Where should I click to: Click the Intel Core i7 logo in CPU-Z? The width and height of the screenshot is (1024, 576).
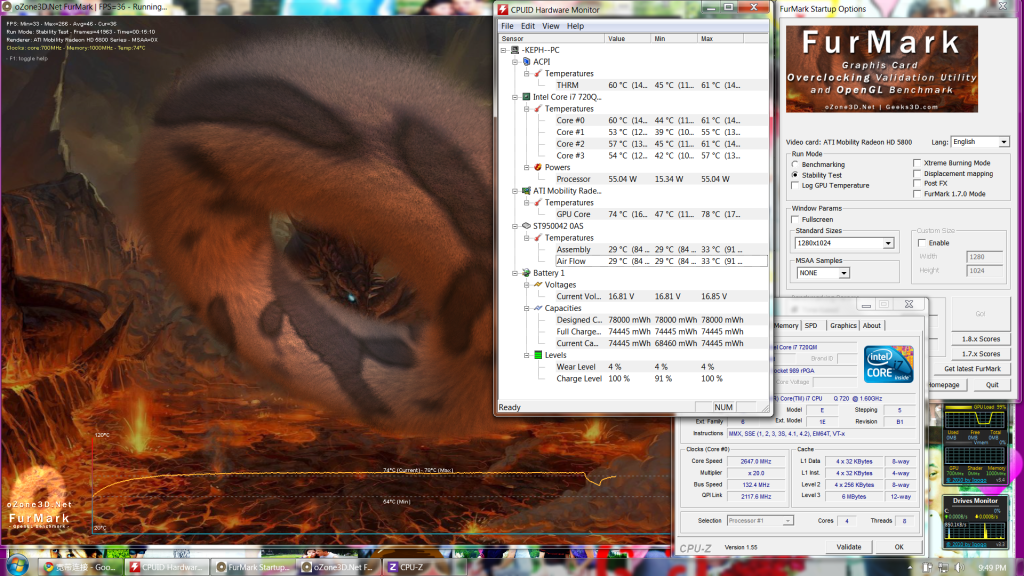pos(888,364)
